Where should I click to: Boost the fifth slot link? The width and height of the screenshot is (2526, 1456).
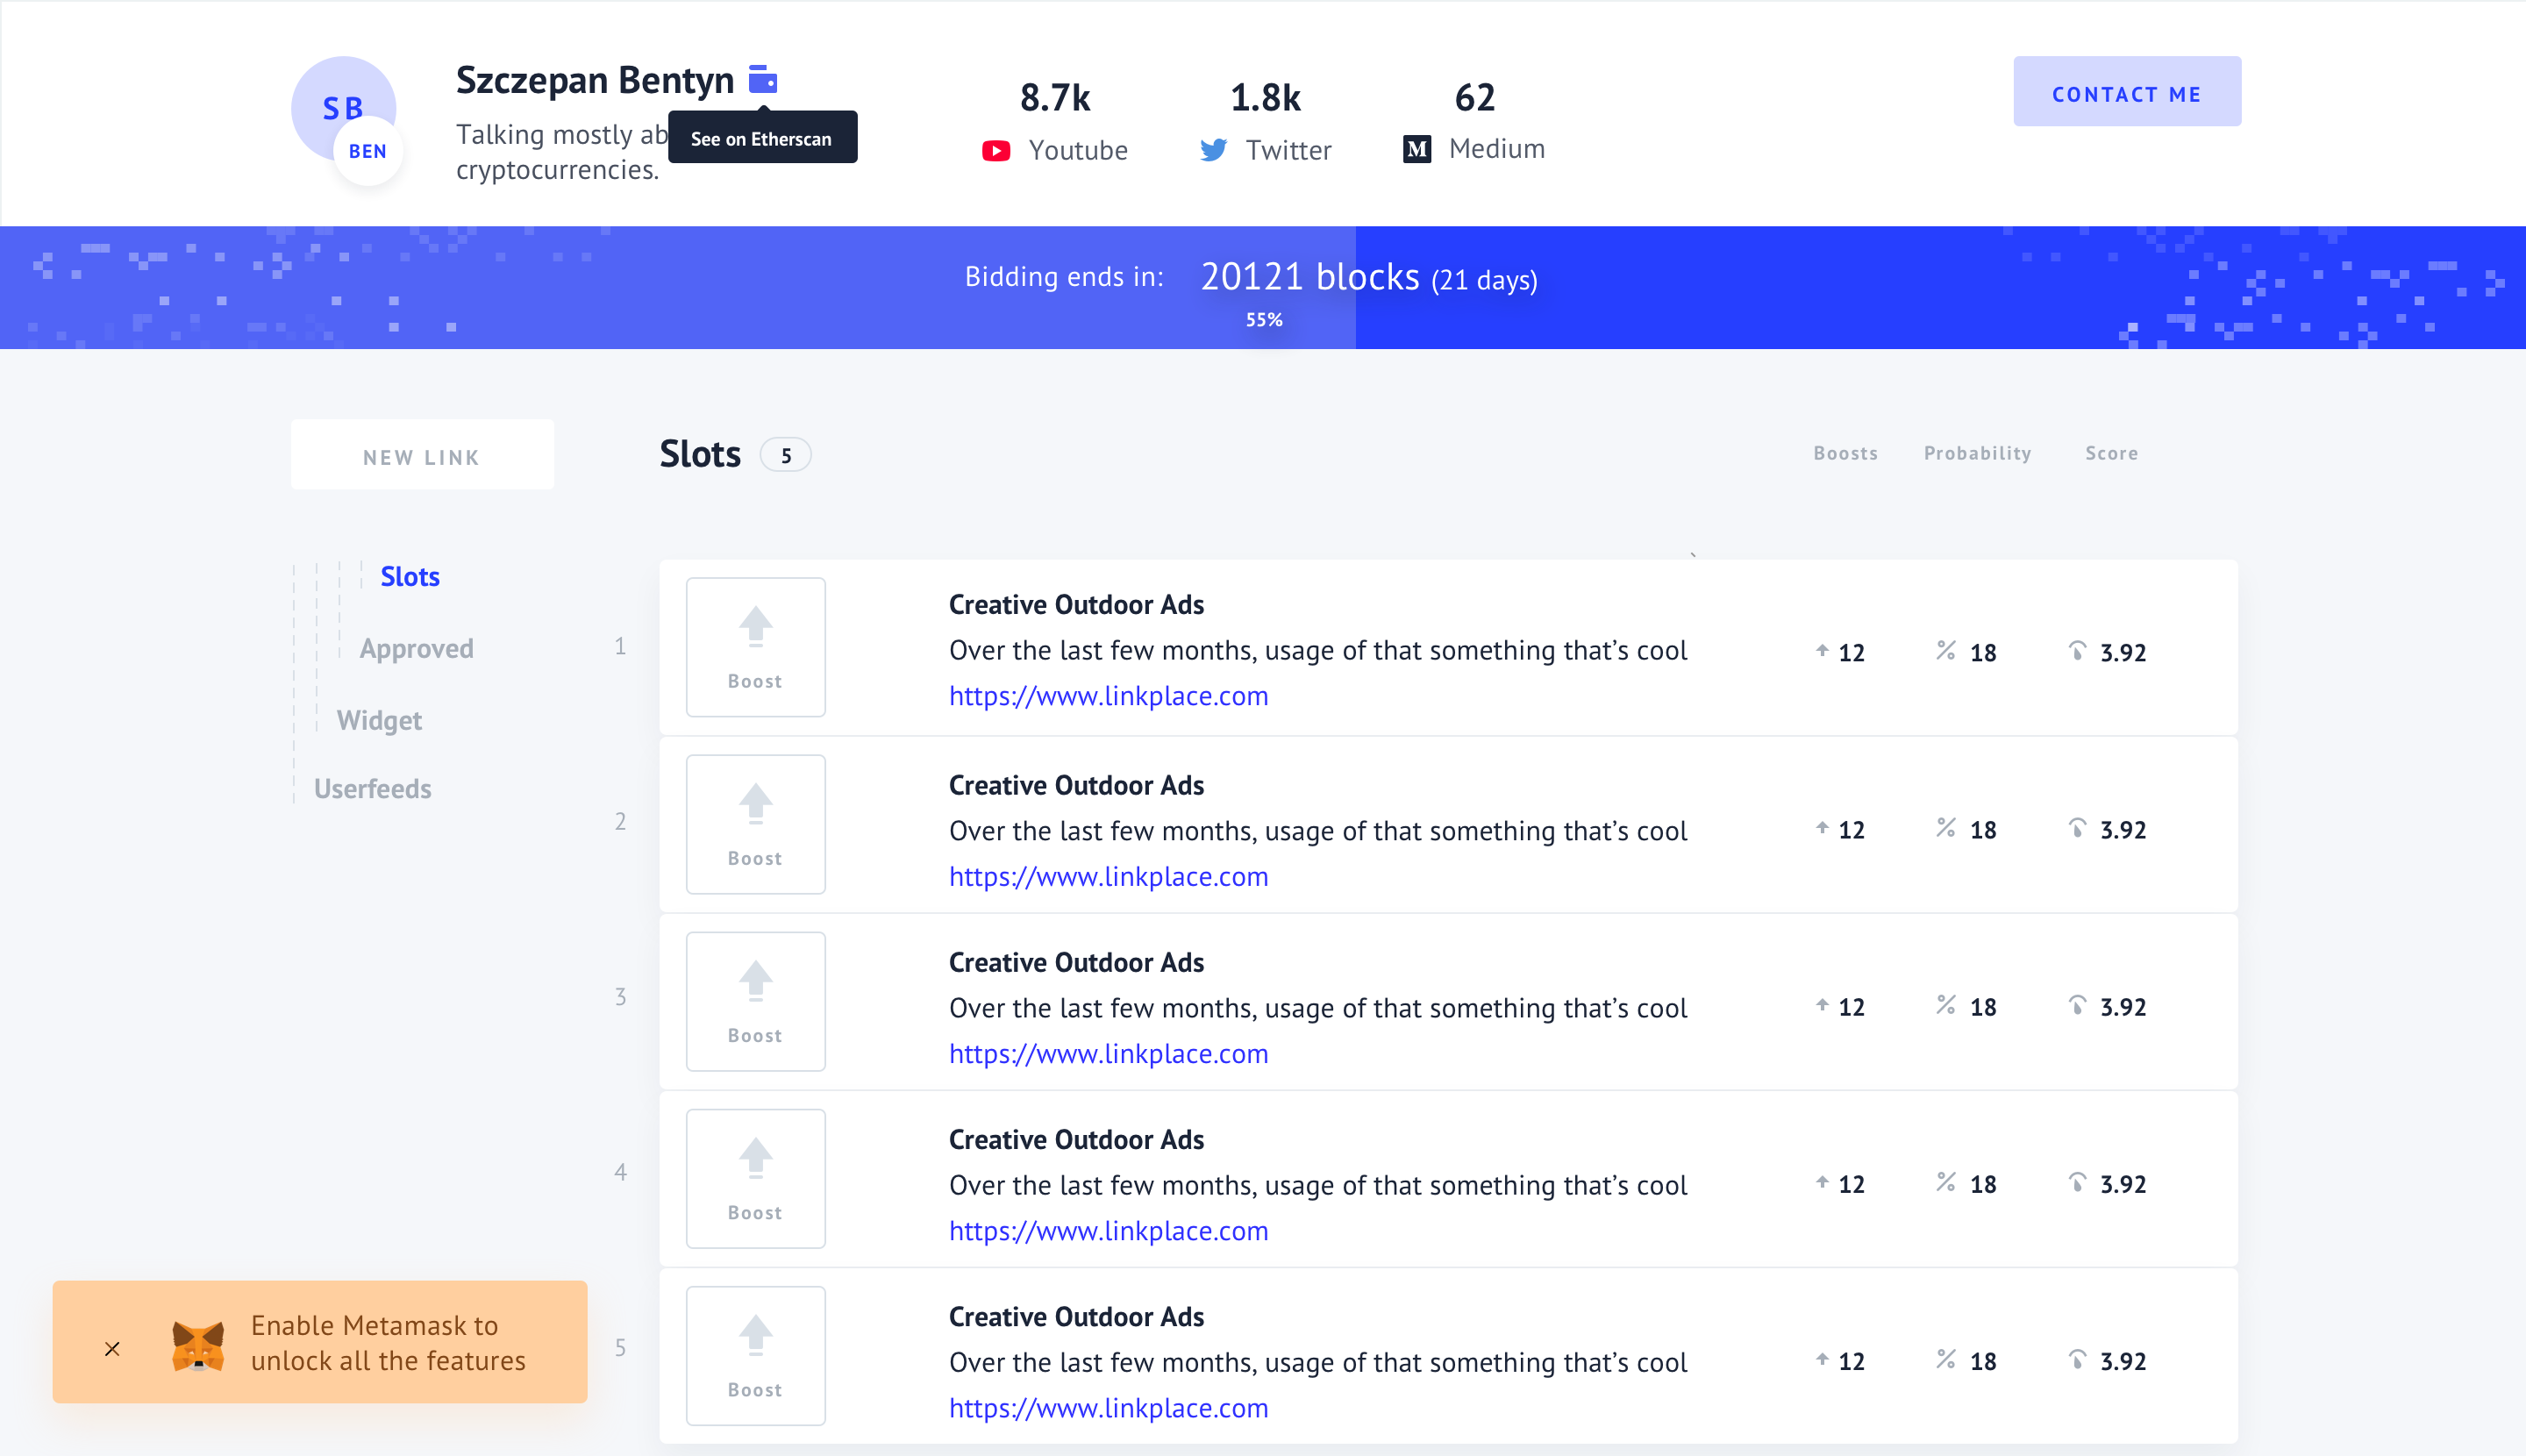[755, 1355]
